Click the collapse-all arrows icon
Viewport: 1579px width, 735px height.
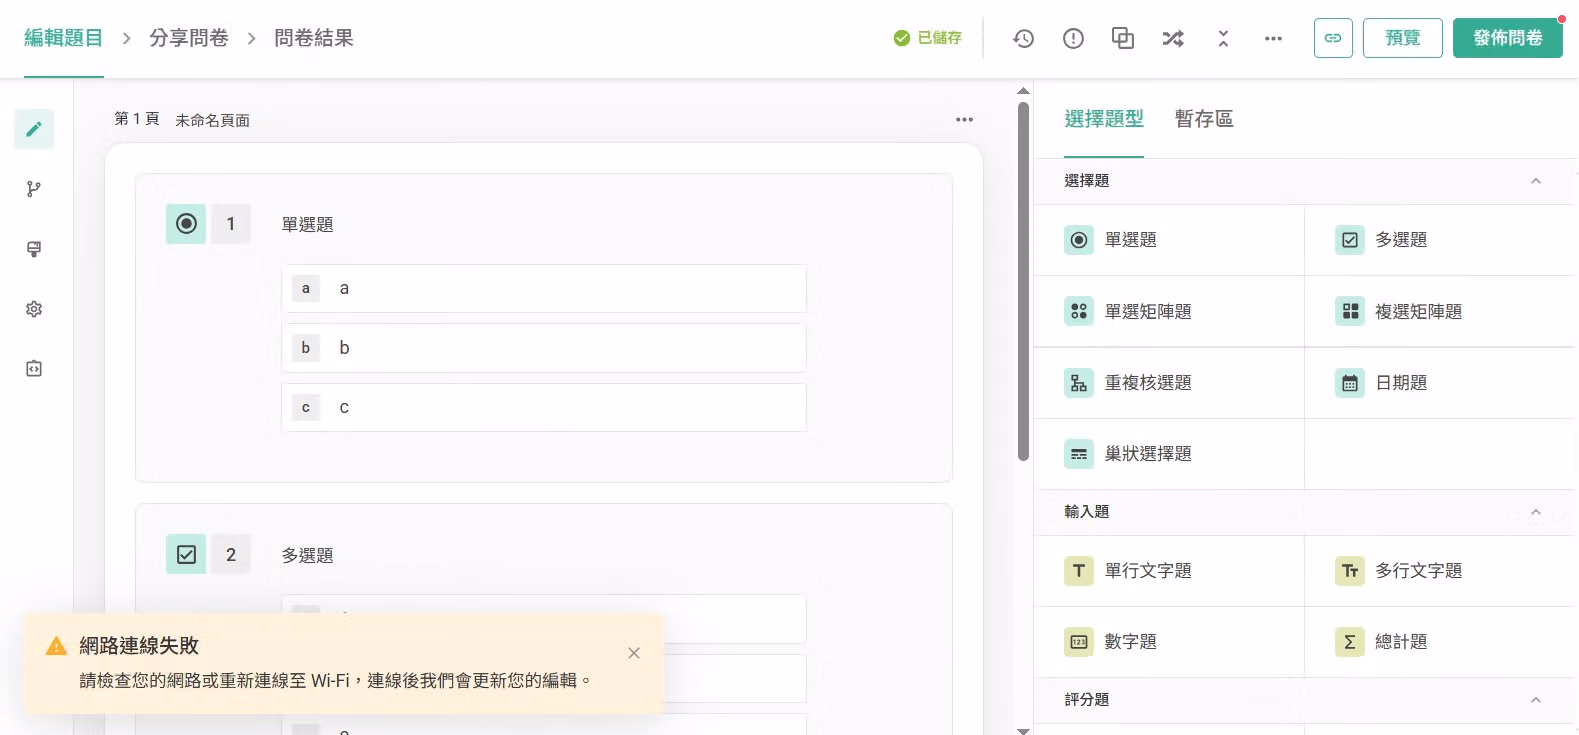(x=1223, y=38)
